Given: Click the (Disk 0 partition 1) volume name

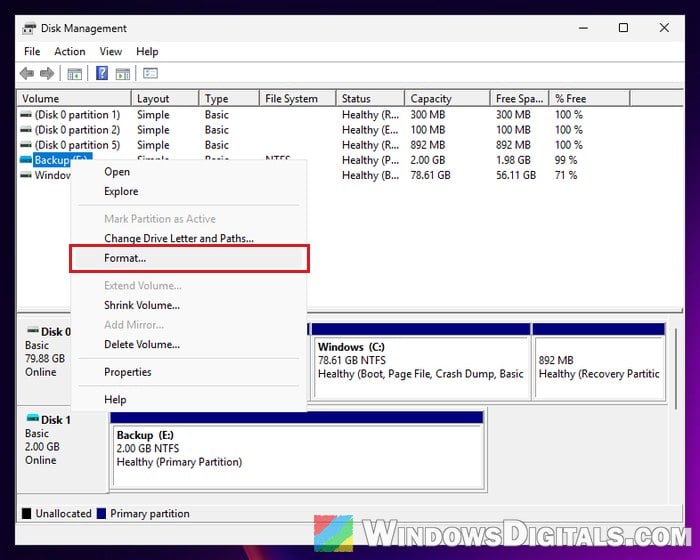Looking at the screenshot, I should pyautogui.click(x=78, y=115).
